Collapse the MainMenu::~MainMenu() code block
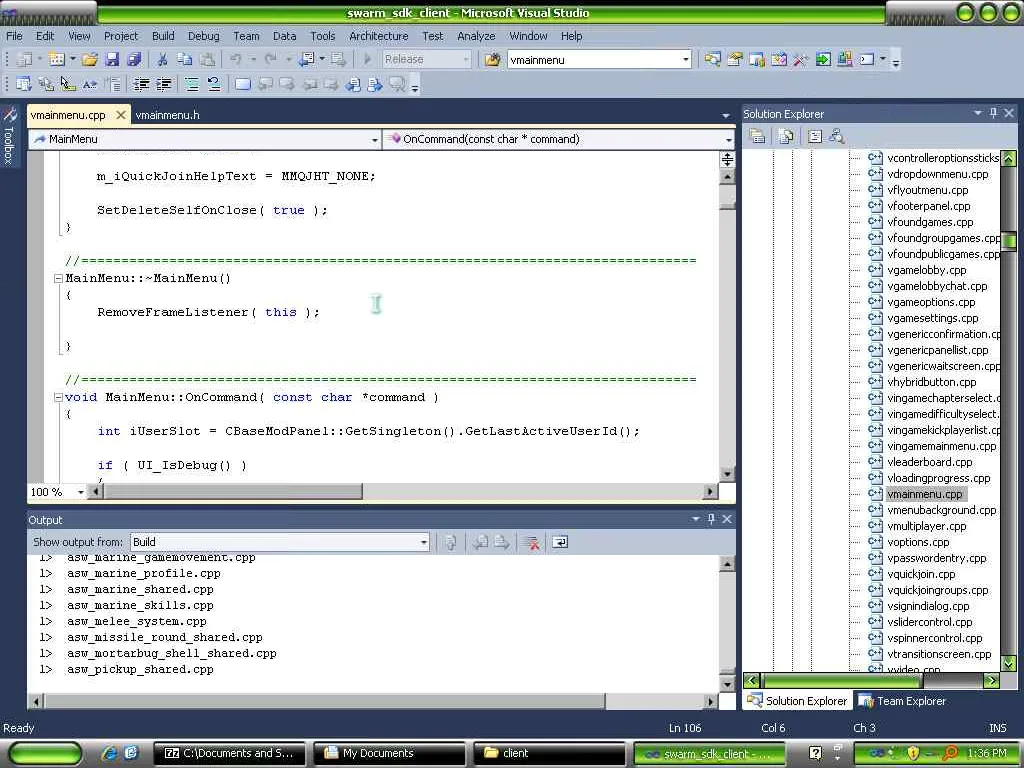 point(57,278)
